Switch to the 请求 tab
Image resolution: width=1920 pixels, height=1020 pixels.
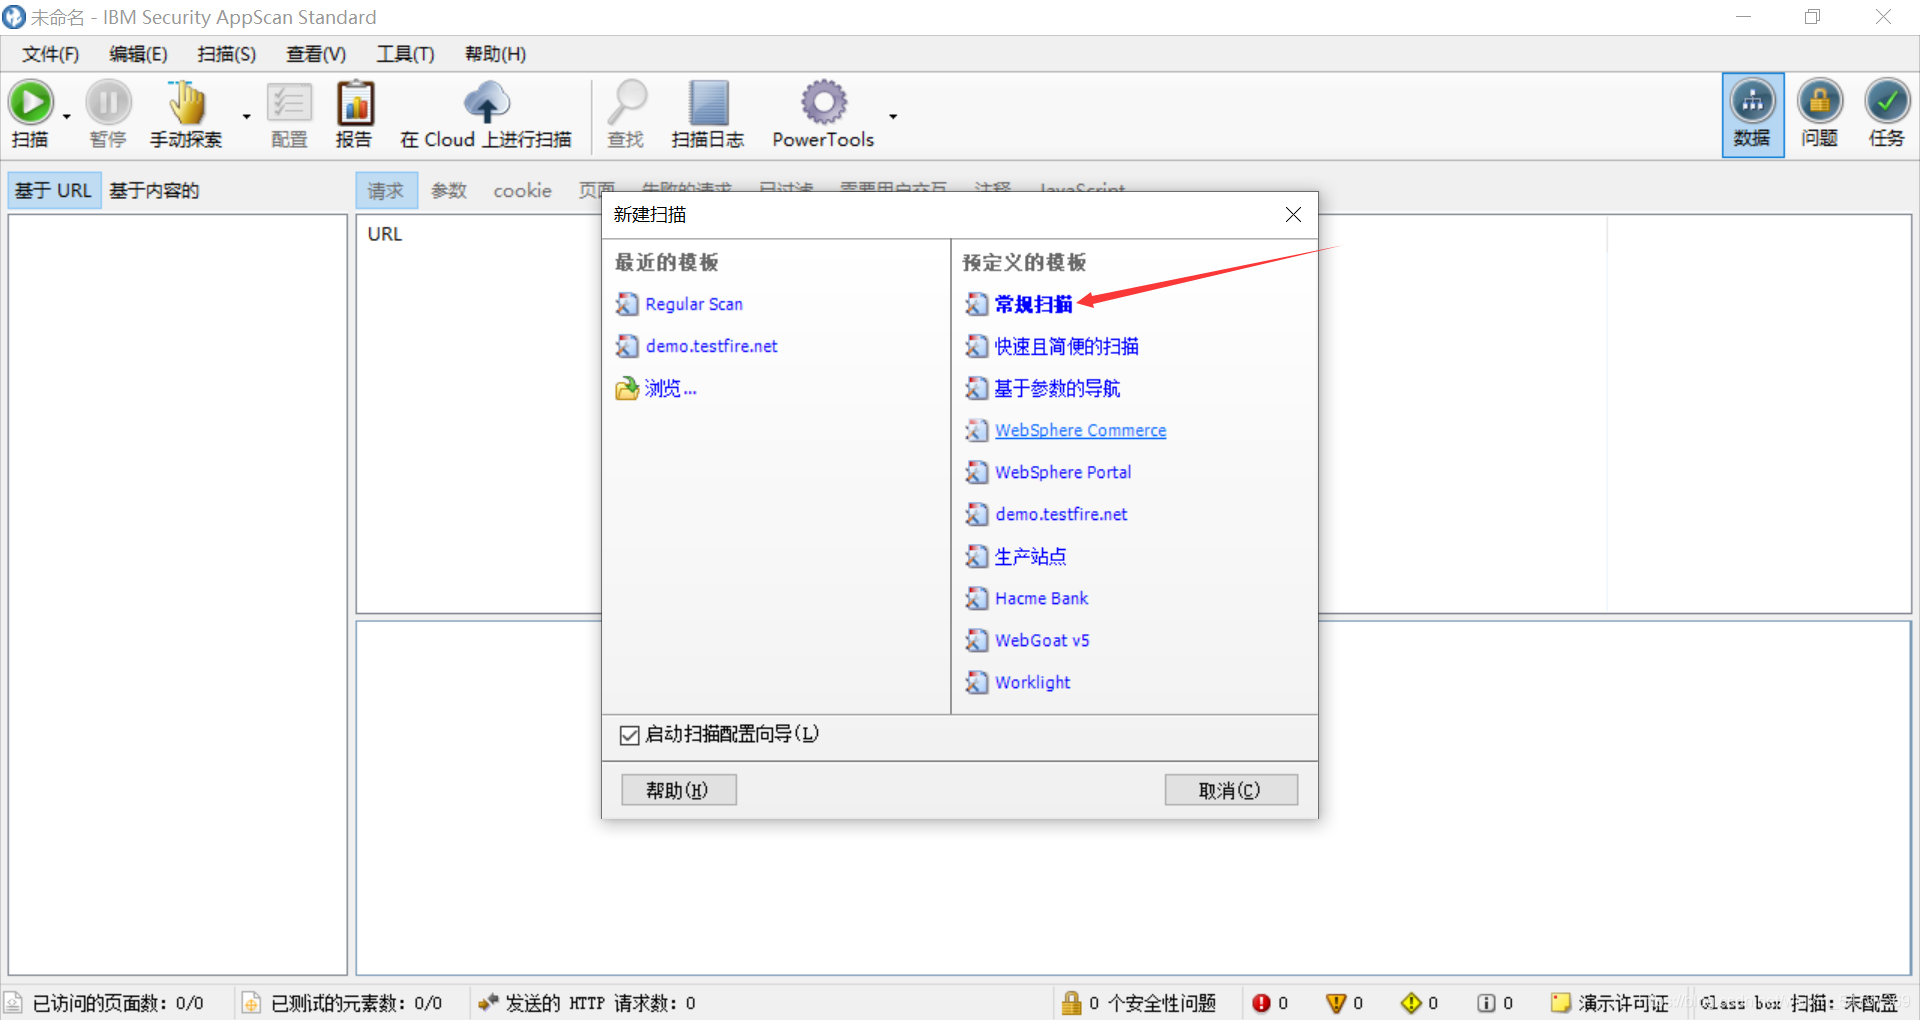pos(385,190)
